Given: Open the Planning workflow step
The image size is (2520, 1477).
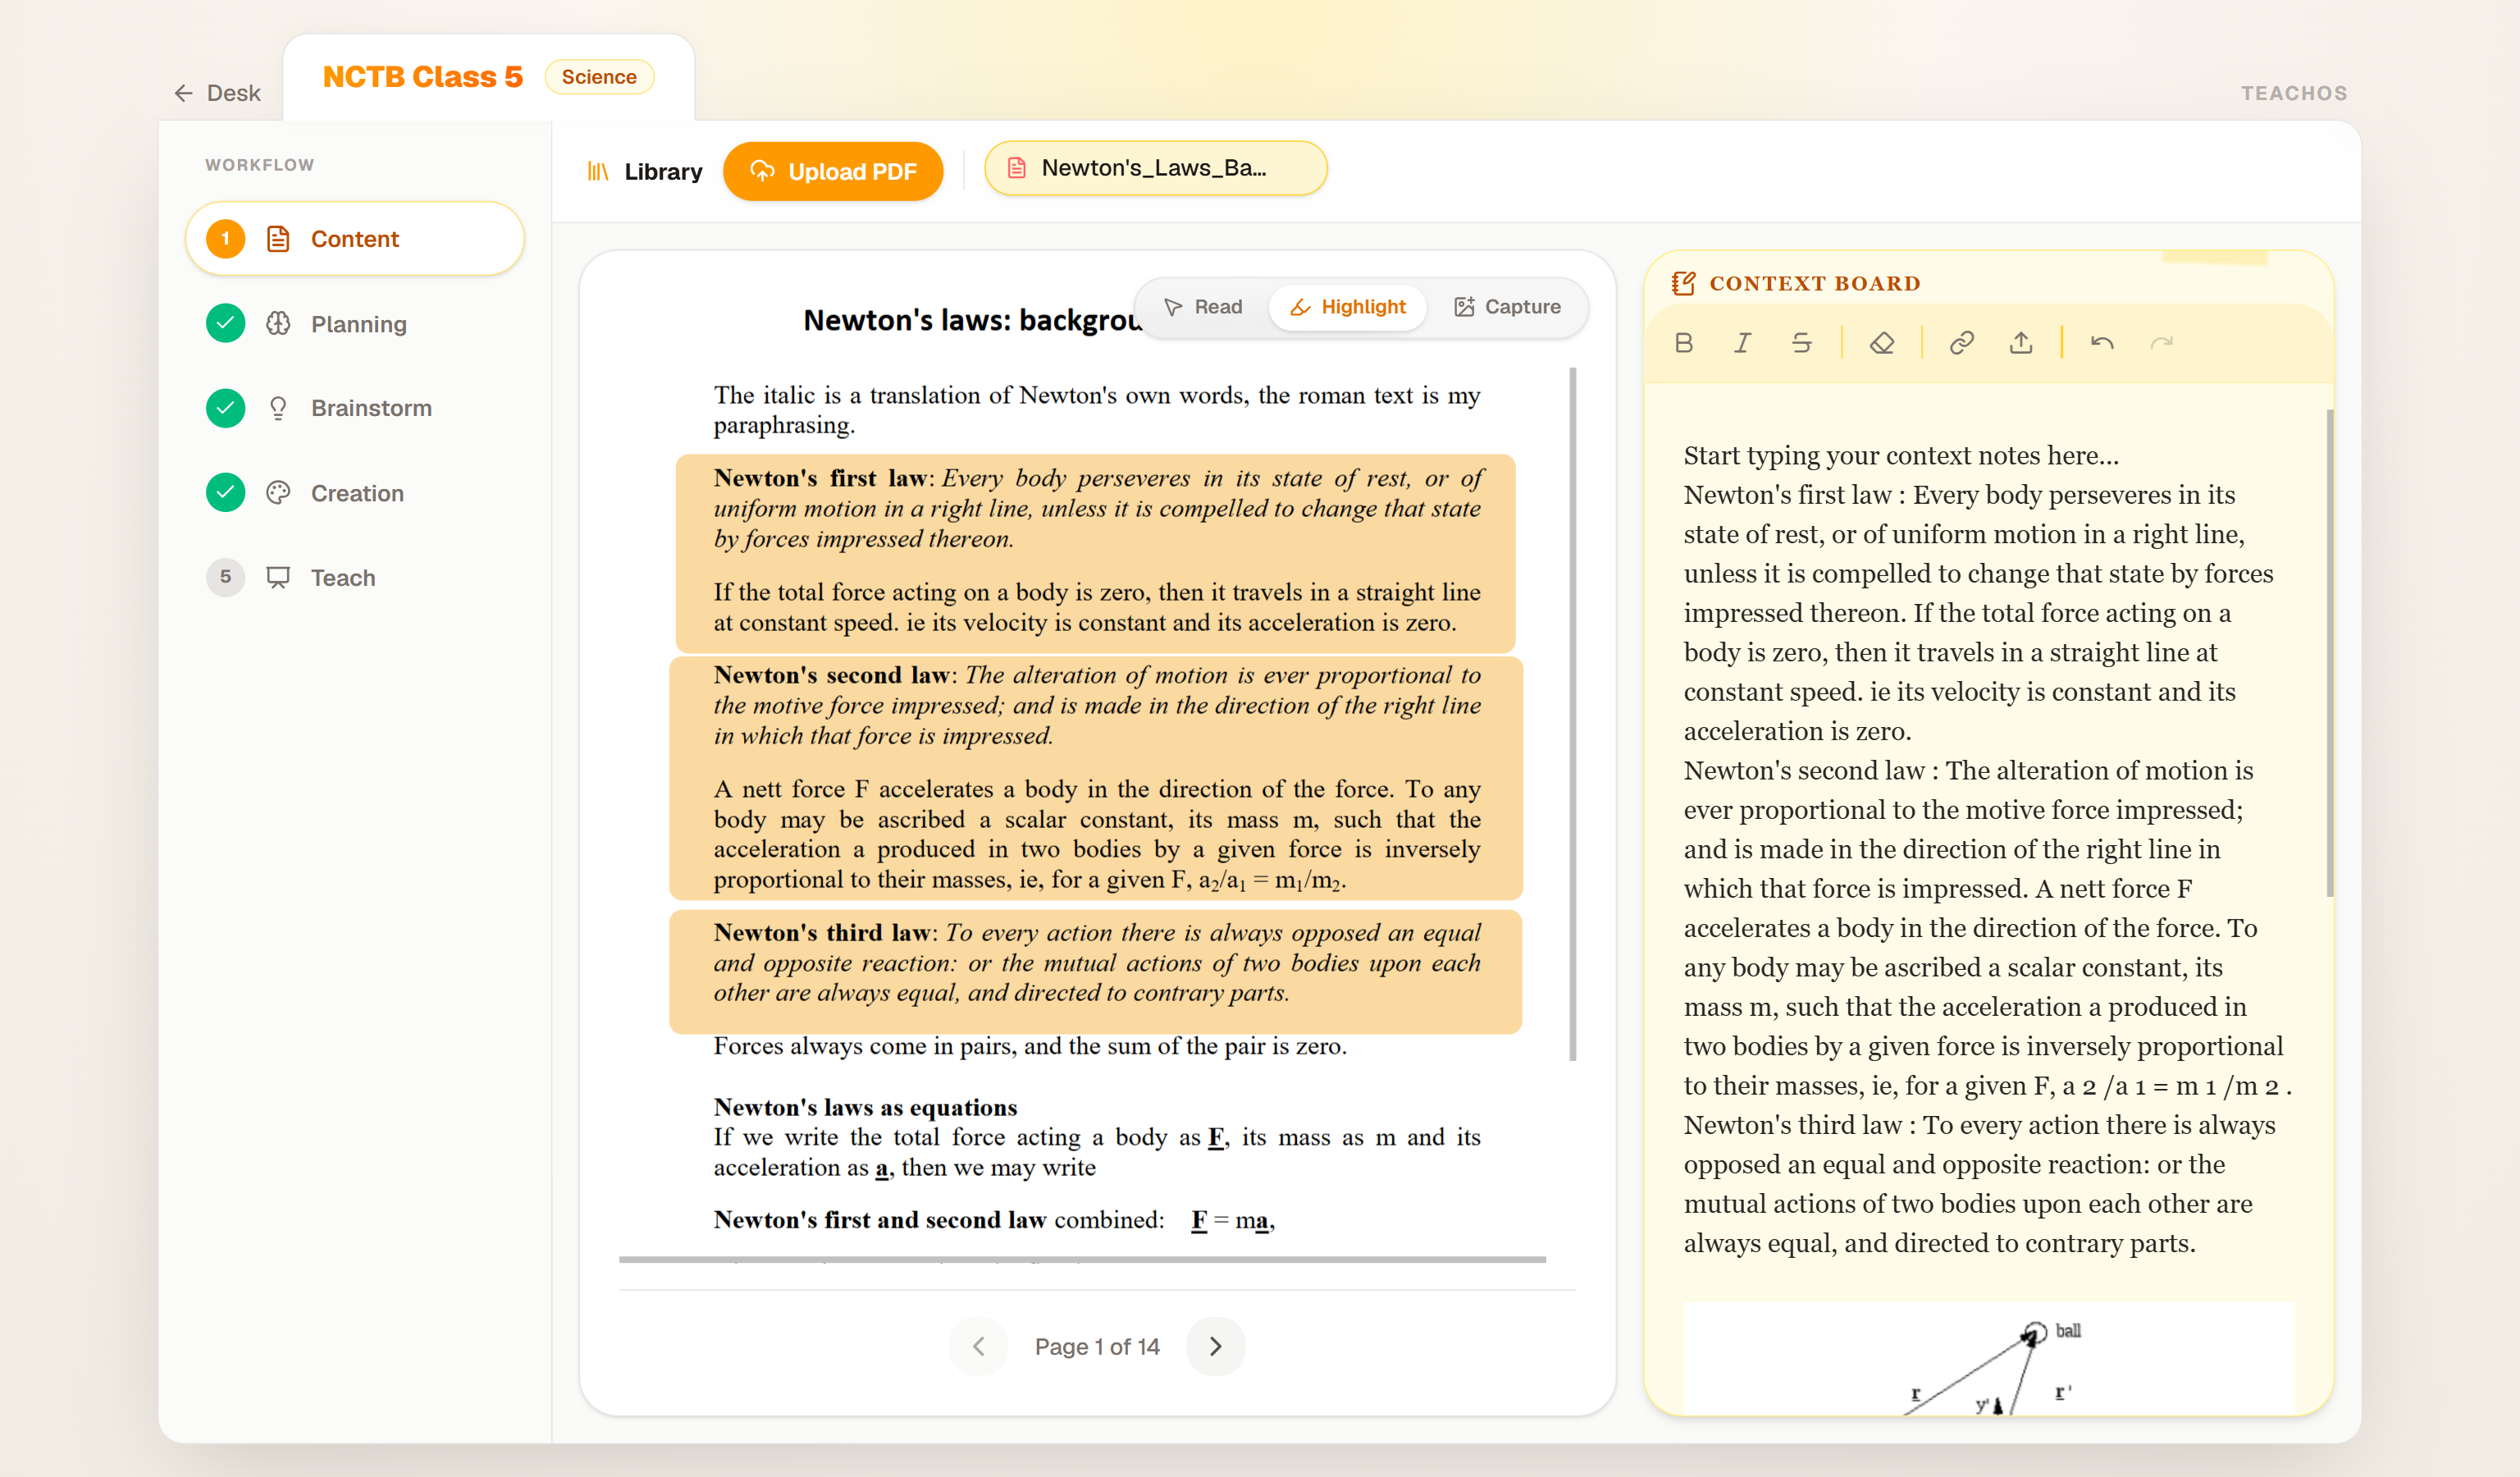Looking at the screenshot, I should (355, 323).
